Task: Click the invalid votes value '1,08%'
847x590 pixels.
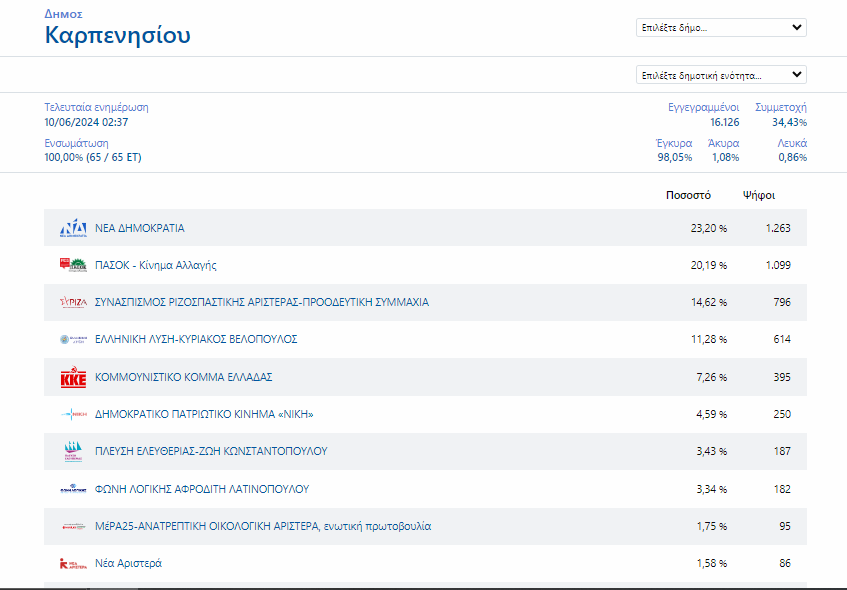Action: [x=725, y=158]
